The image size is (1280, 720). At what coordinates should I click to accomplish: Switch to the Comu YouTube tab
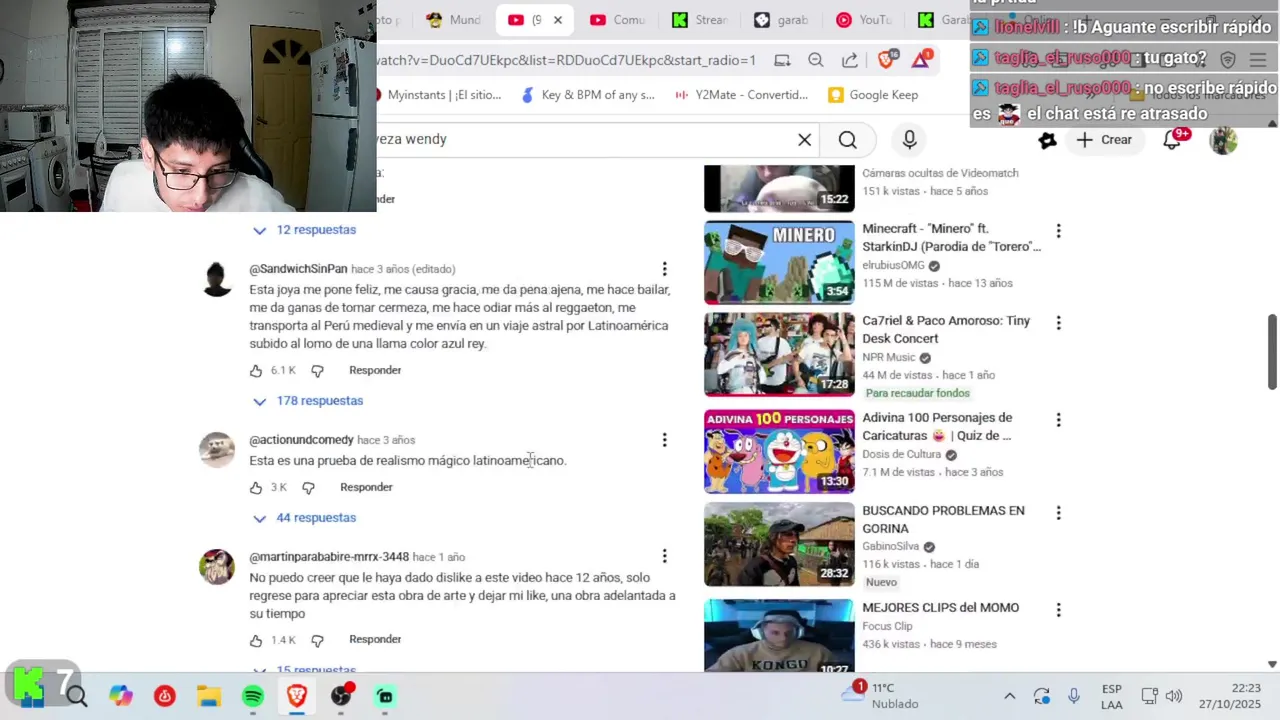coord(618,20)
